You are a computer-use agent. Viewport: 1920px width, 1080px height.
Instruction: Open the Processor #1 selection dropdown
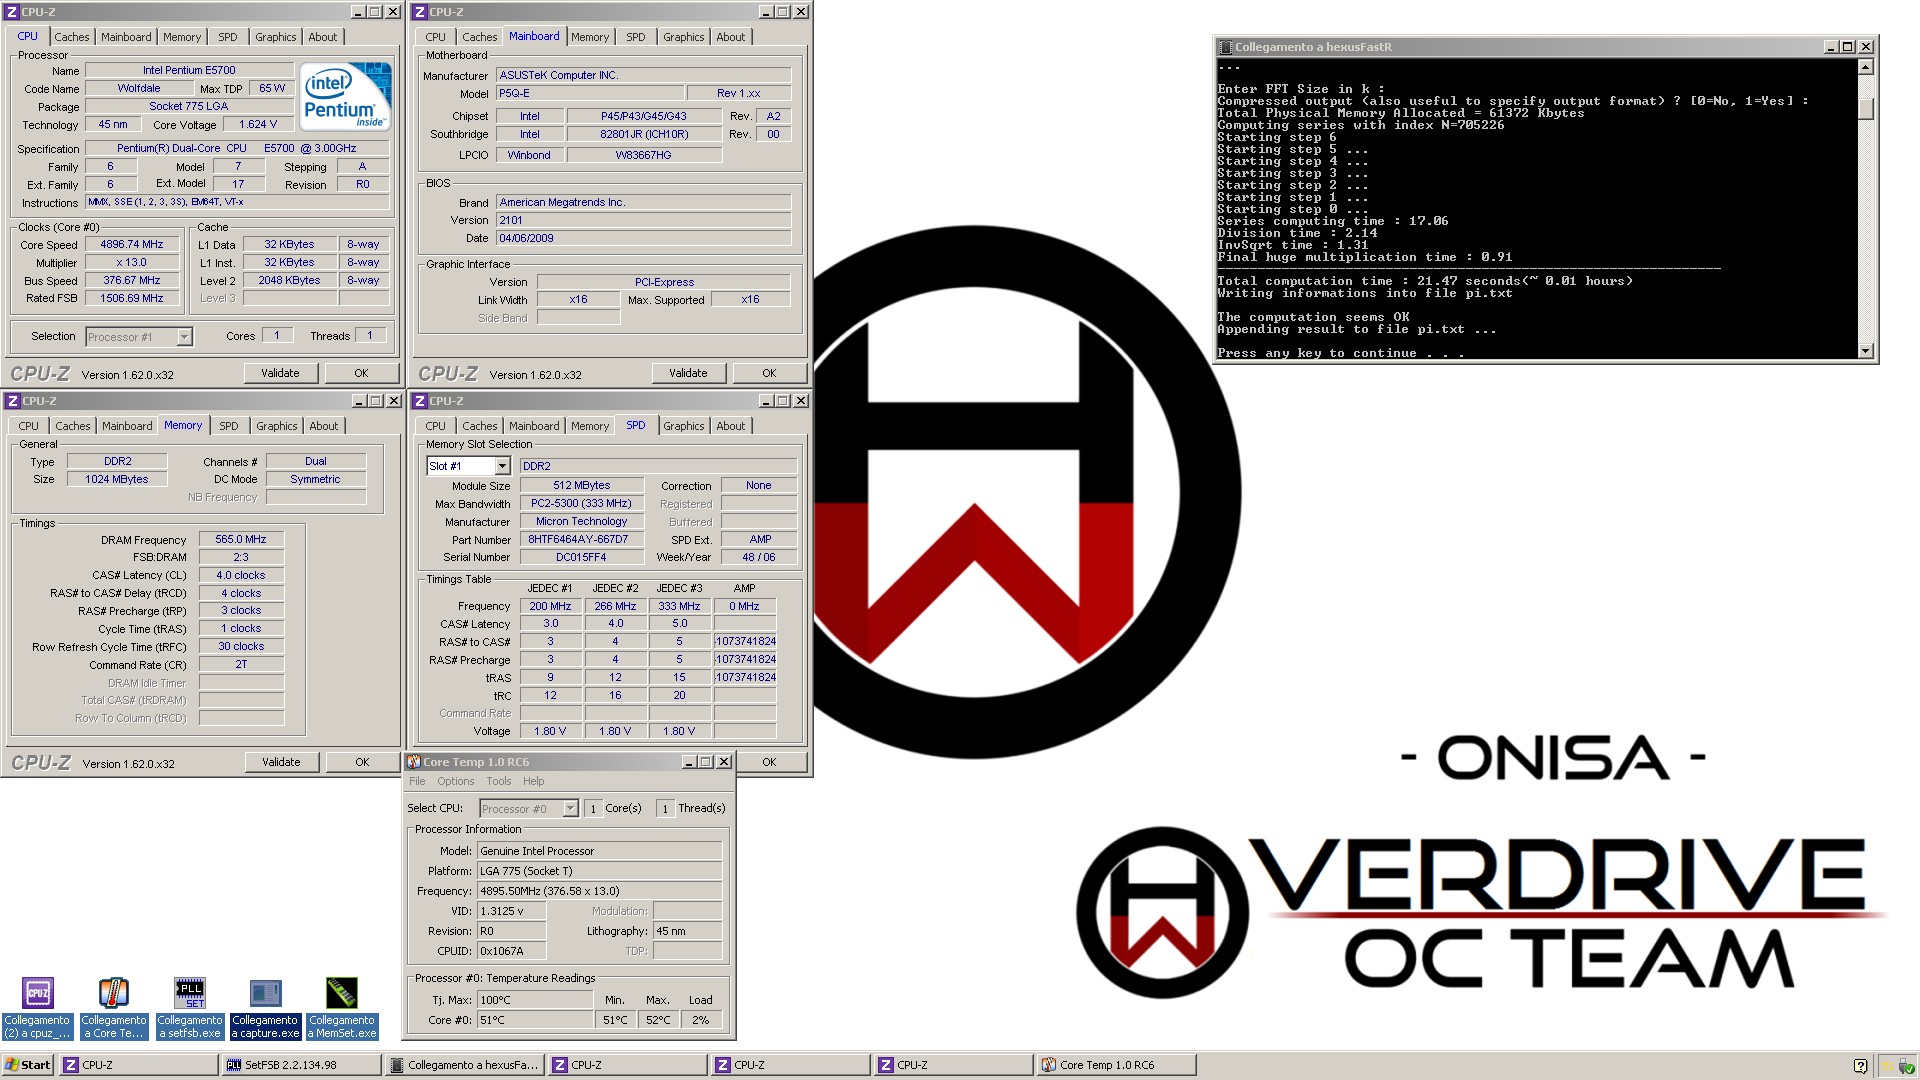click(x=184, y=337)
